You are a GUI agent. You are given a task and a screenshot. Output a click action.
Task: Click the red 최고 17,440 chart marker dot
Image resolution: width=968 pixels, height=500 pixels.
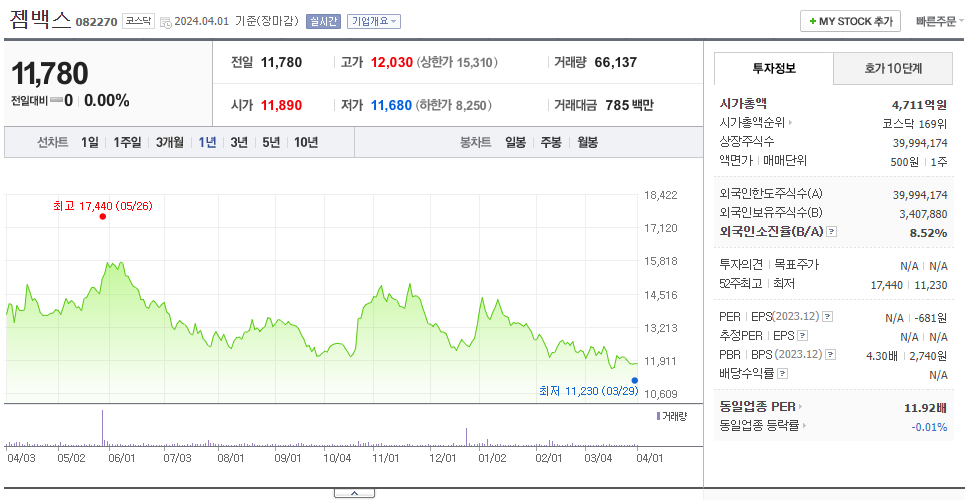(102, 216)
